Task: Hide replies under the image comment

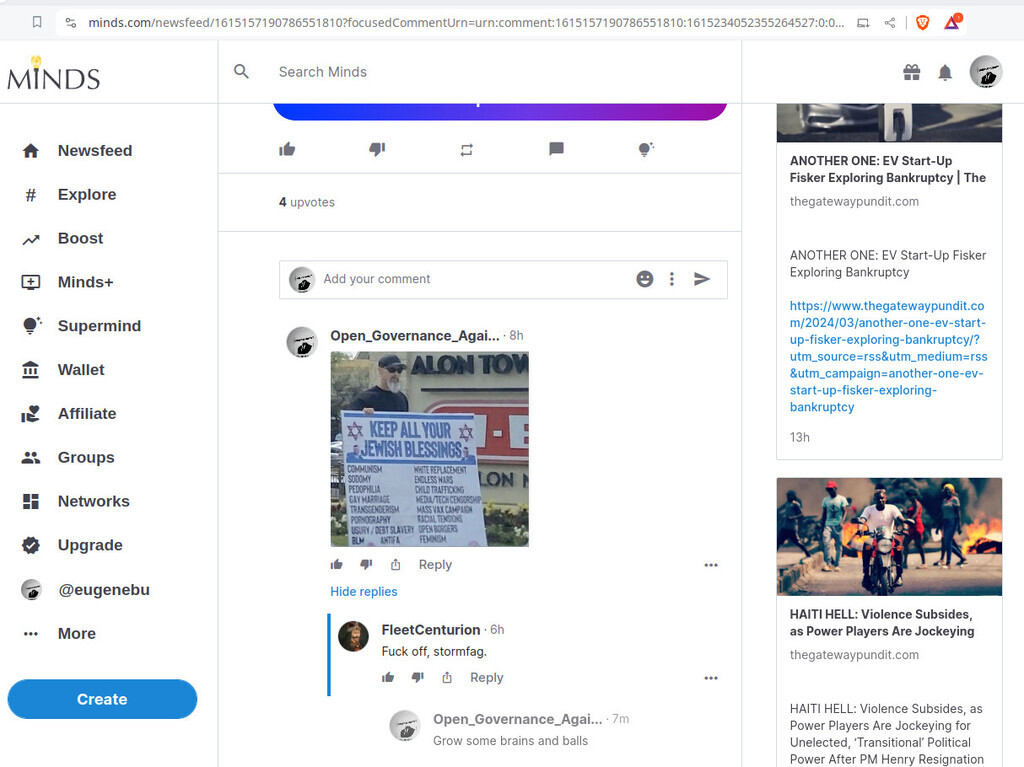Action: pos(364,592)
